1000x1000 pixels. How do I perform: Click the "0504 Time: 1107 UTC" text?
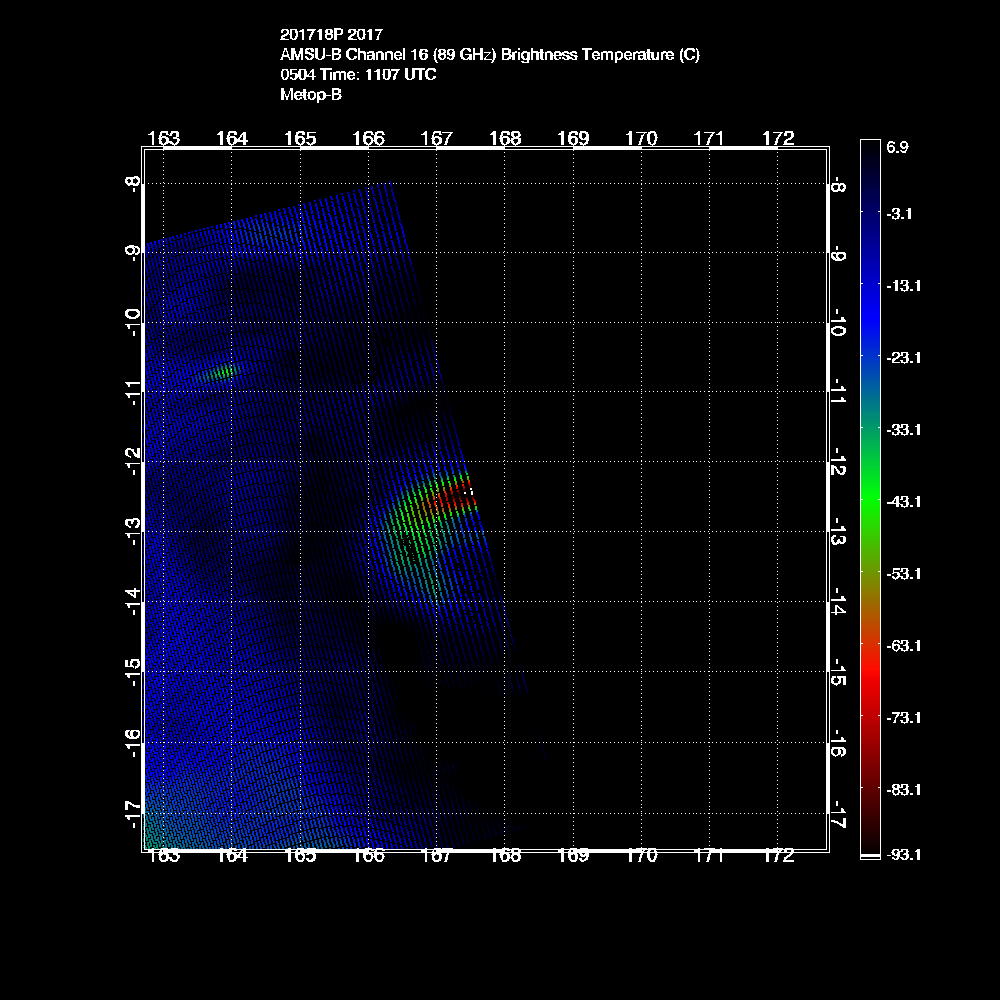click(x=358, y=75)
